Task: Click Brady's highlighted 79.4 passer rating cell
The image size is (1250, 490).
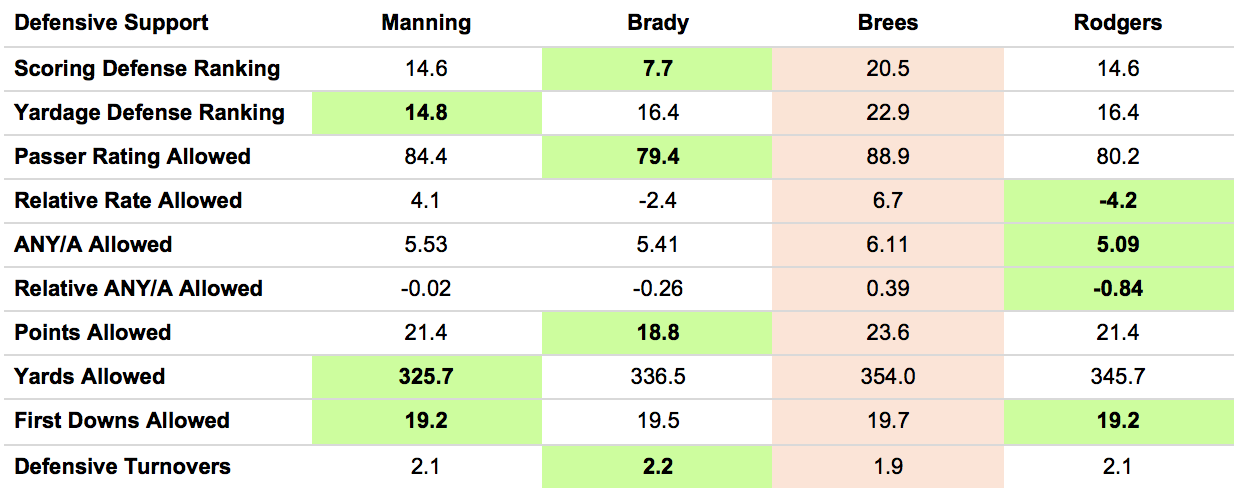Action: (657, 157)
